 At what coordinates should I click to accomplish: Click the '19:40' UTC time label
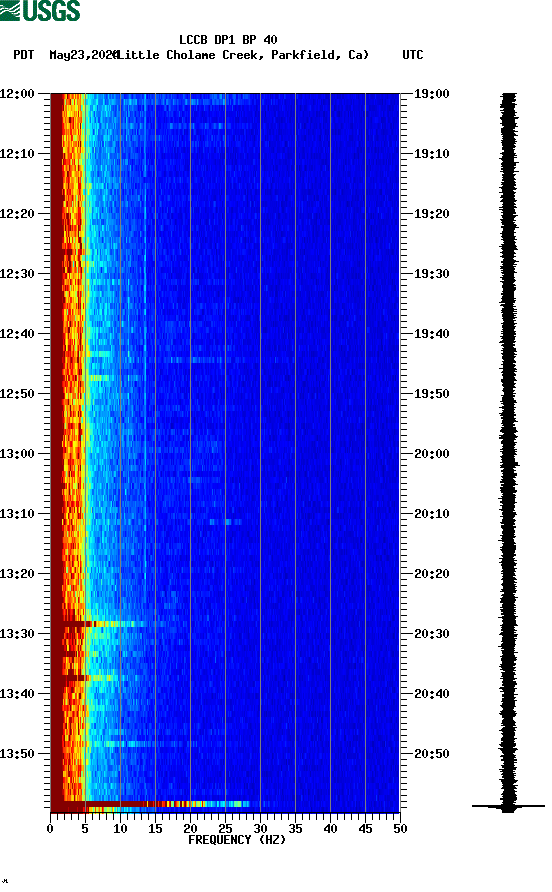tap(432, 334)
